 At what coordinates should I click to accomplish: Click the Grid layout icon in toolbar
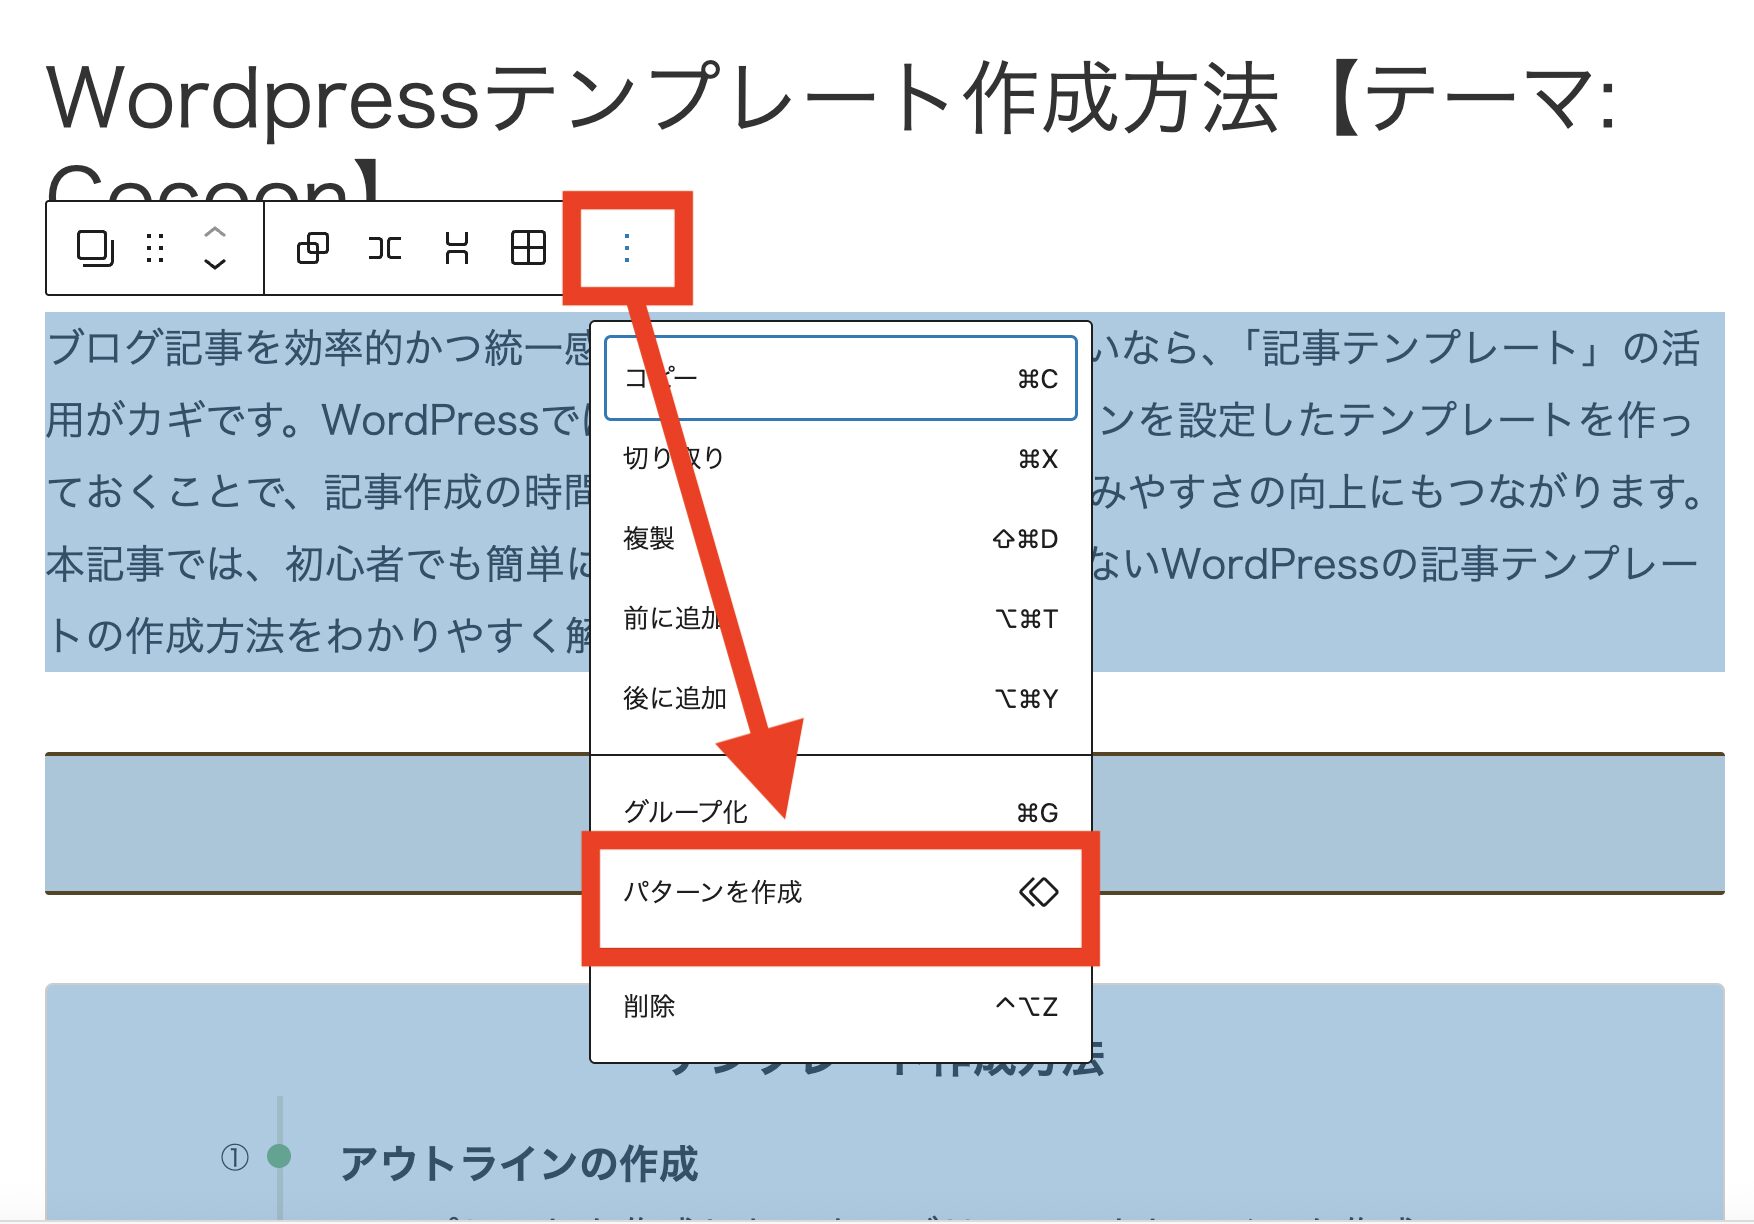[x=528, y=248]
